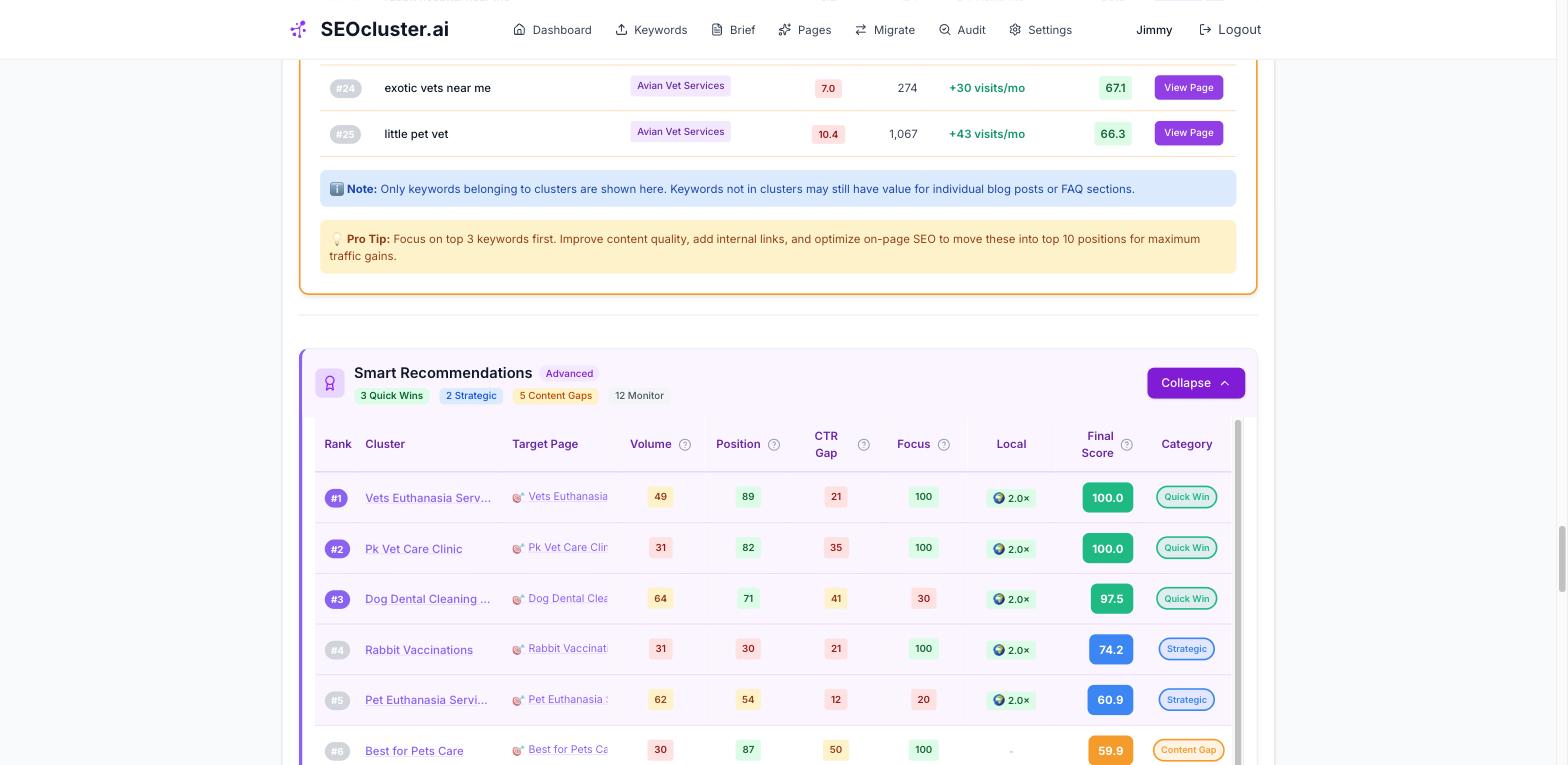Open Dog Dental Cleaning cluster link
Image resolution: width=1568 pixels, height=765 pixels.
coord(428,599)
